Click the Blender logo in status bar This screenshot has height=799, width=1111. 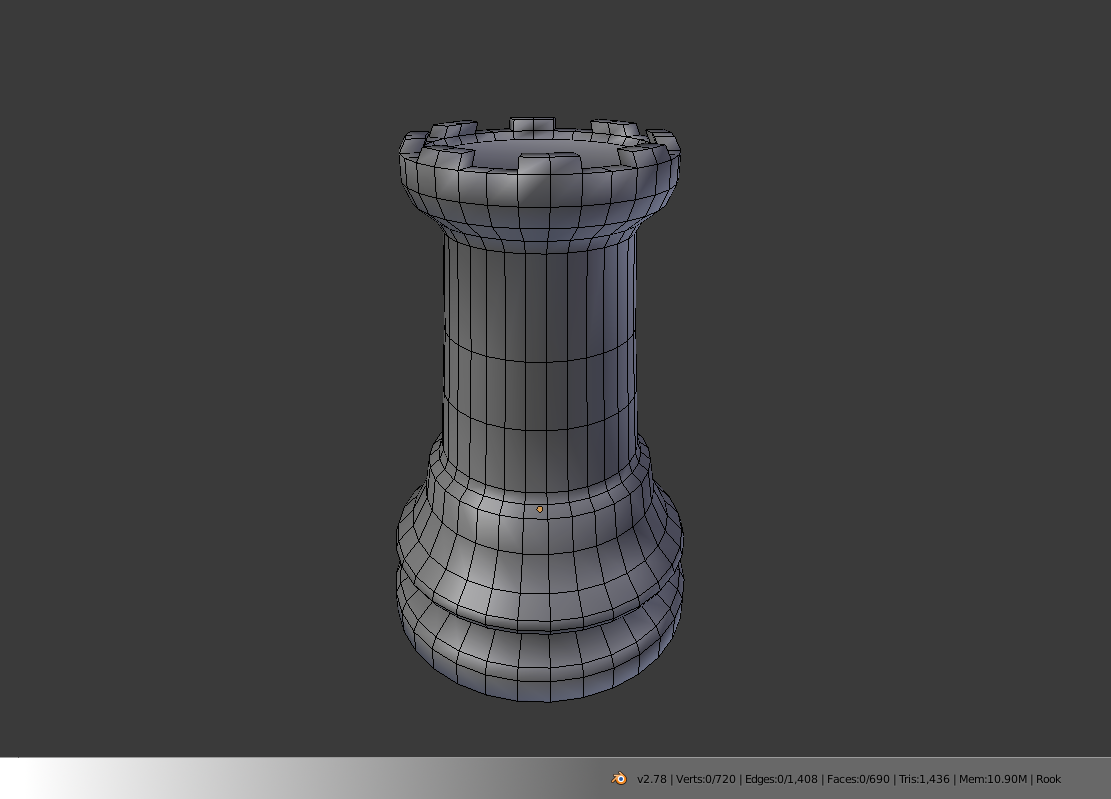point(619,778)
